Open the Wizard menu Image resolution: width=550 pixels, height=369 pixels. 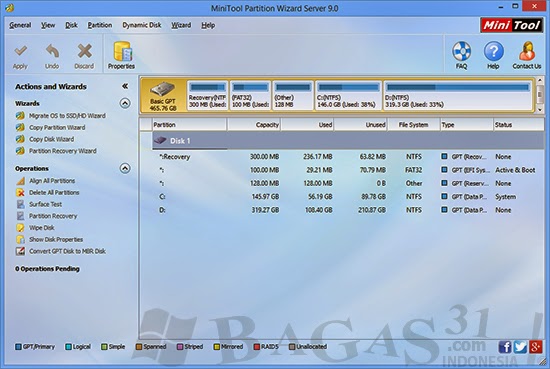(181, 25)
